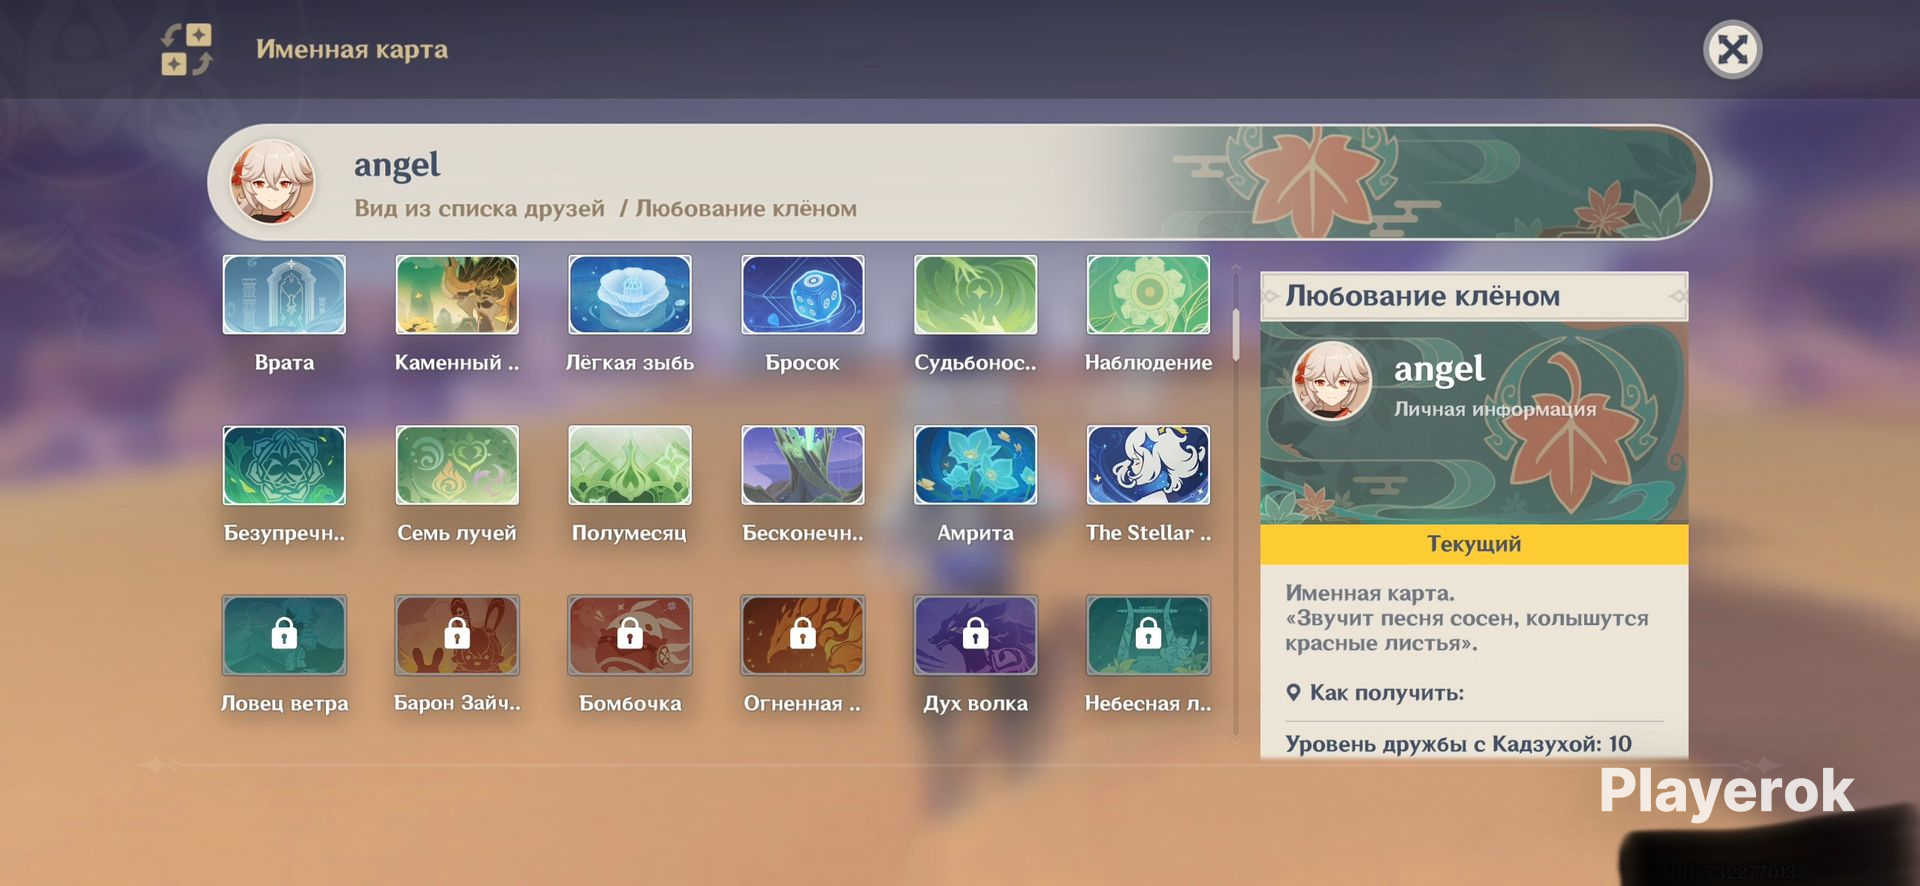
Task: Pick The Stellar.. Paimon namecard
Action: coord(1148,465)
